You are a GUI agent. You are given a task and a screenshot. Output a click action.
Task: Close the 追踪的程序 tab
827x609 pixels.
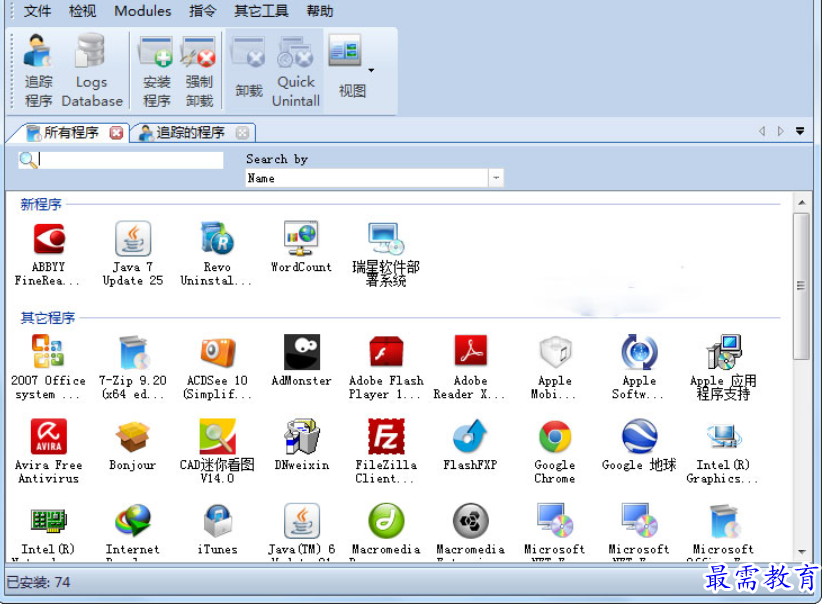(242, 133)
